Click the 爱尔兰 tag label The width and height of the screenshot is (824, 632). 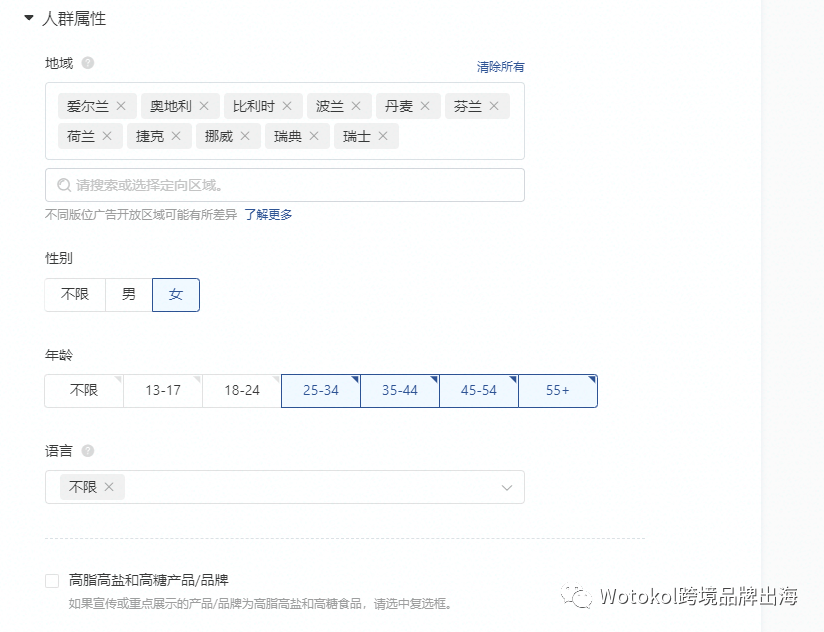click(x=87, y=106)
